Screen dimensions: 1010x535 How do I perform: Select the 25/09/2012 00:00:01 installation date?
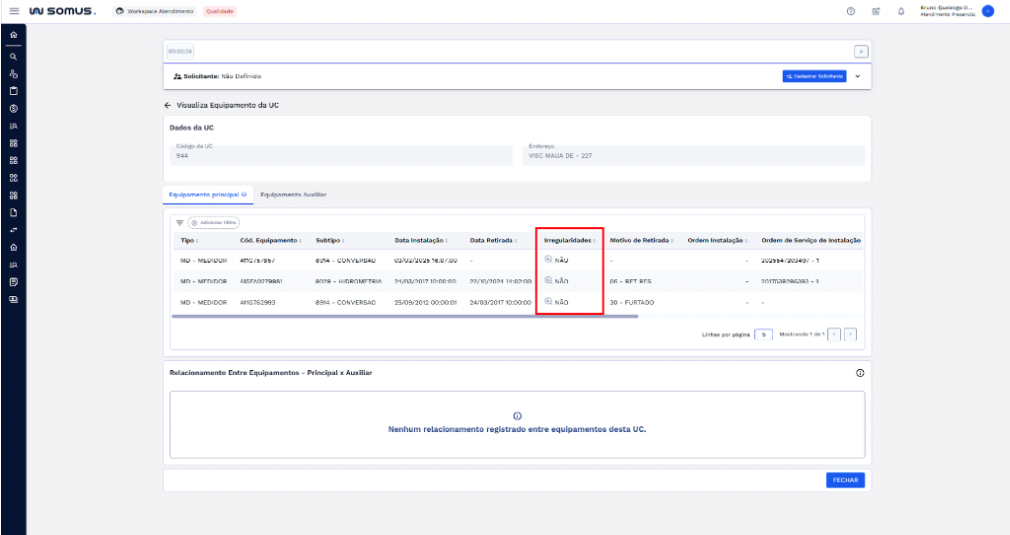tap(425, 303)
